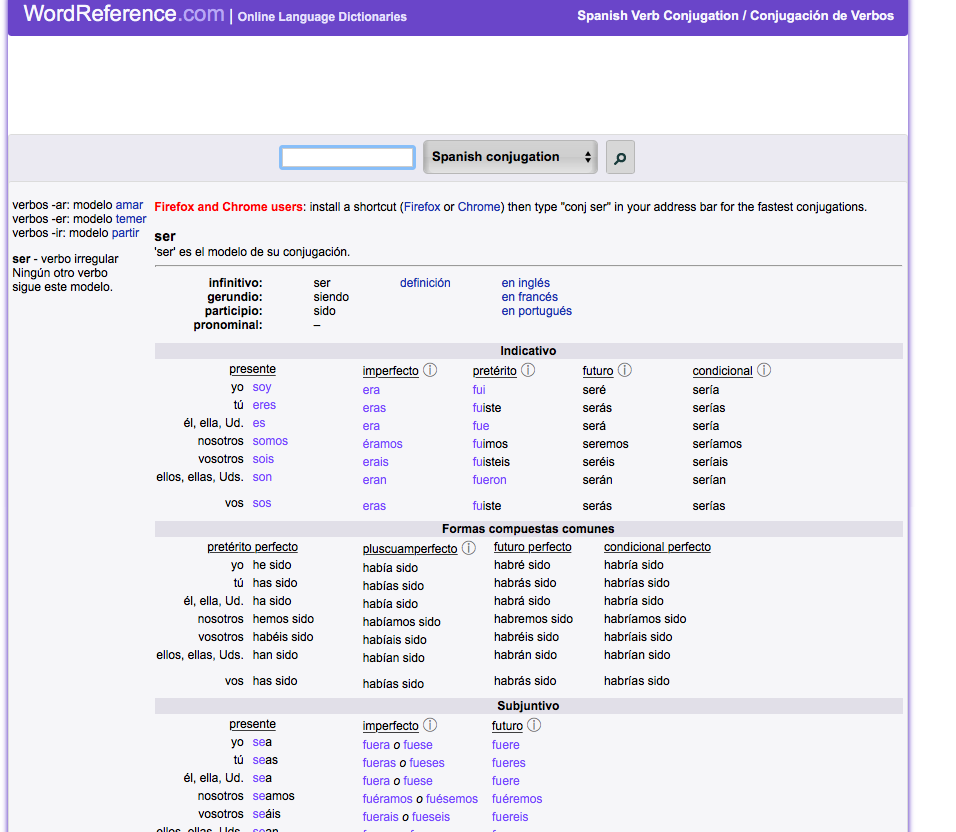Click the word 'fuéremos'

(517, 798)
